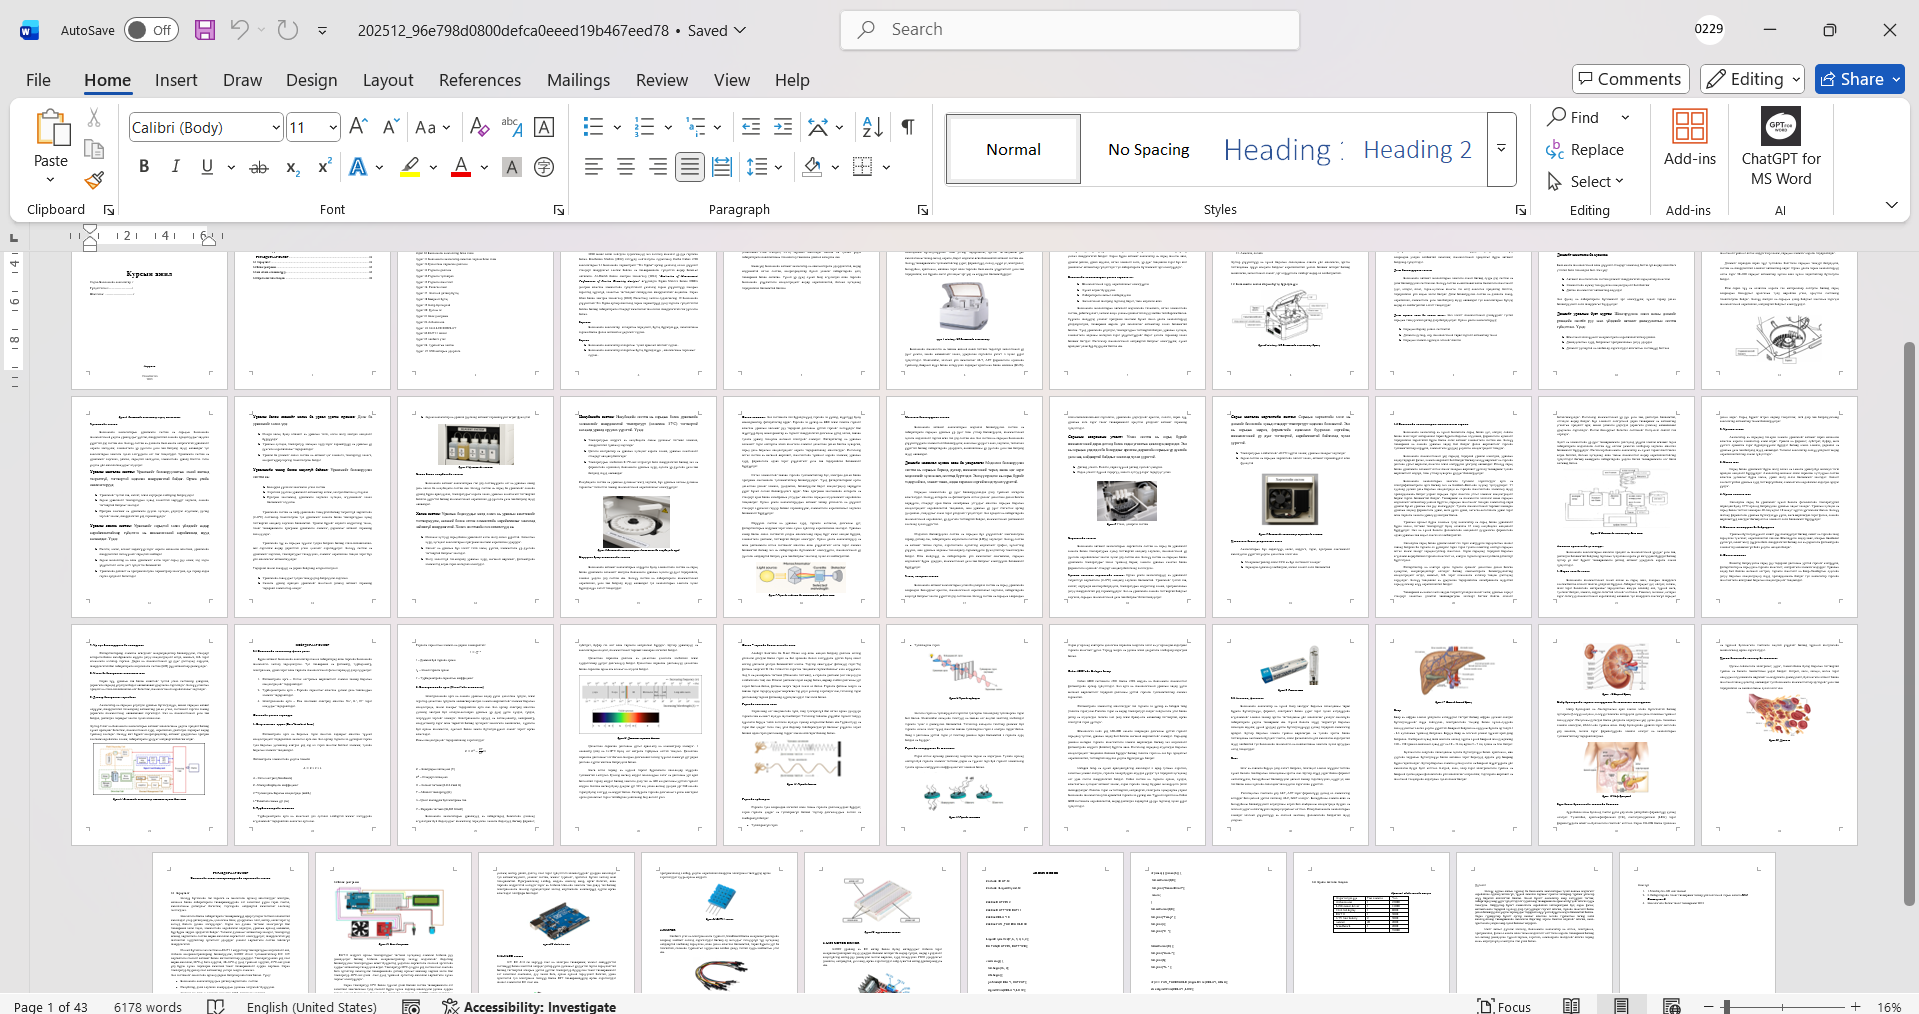This screenshot has width=1919, height=1014.
Task: Click the Justify alignment icon
Action: click(689, 167)
